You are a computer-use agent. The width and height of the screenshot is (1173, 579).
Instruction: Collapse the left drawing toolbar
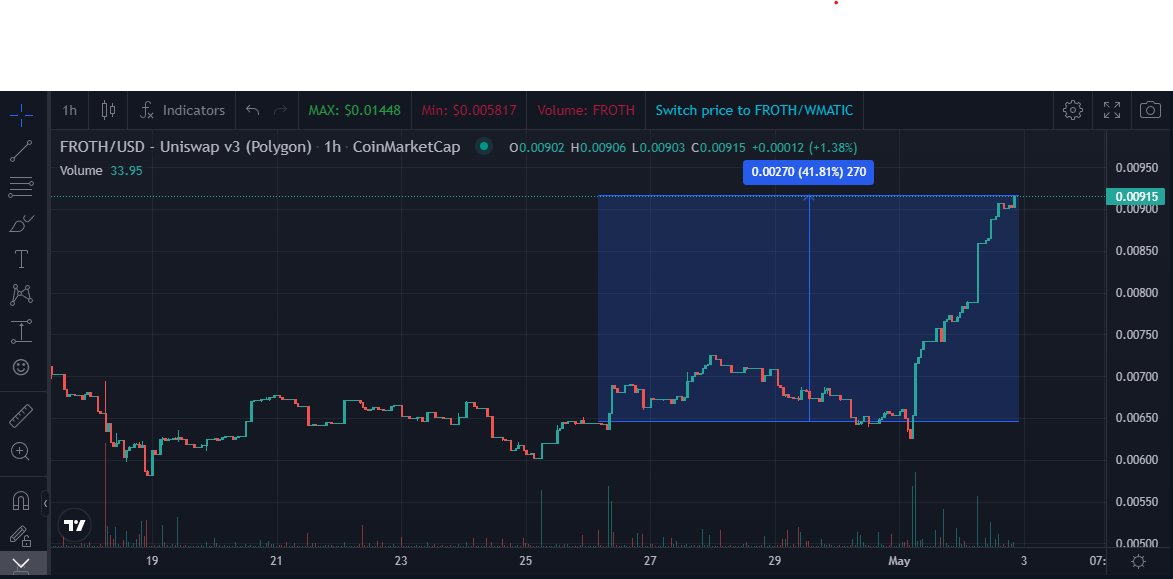(45, 503)
